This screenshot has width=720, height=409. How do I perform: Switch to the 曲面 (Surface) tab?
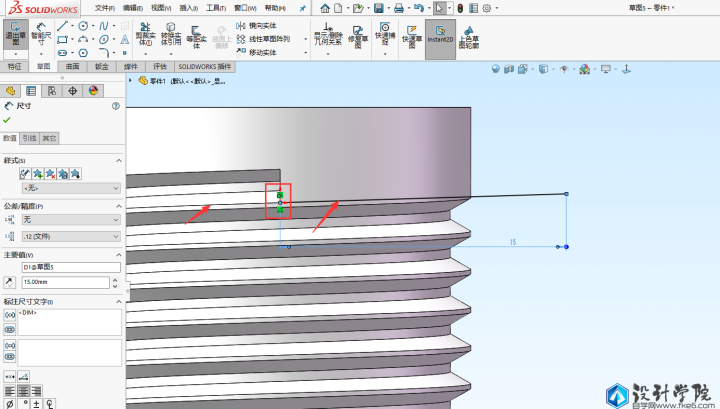(x=73, y=66)
